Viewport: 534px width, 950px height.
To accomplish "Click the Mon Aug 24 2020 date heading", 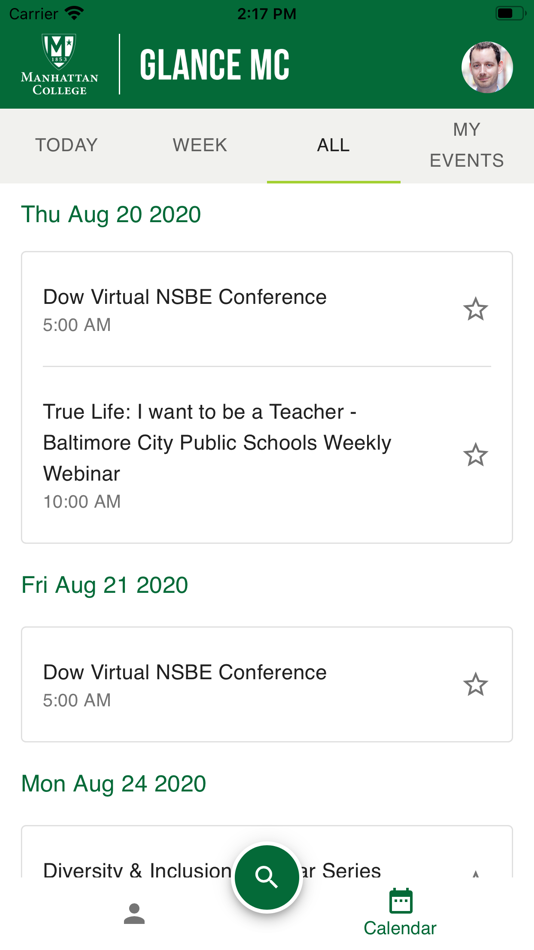I will coord(113,784).
